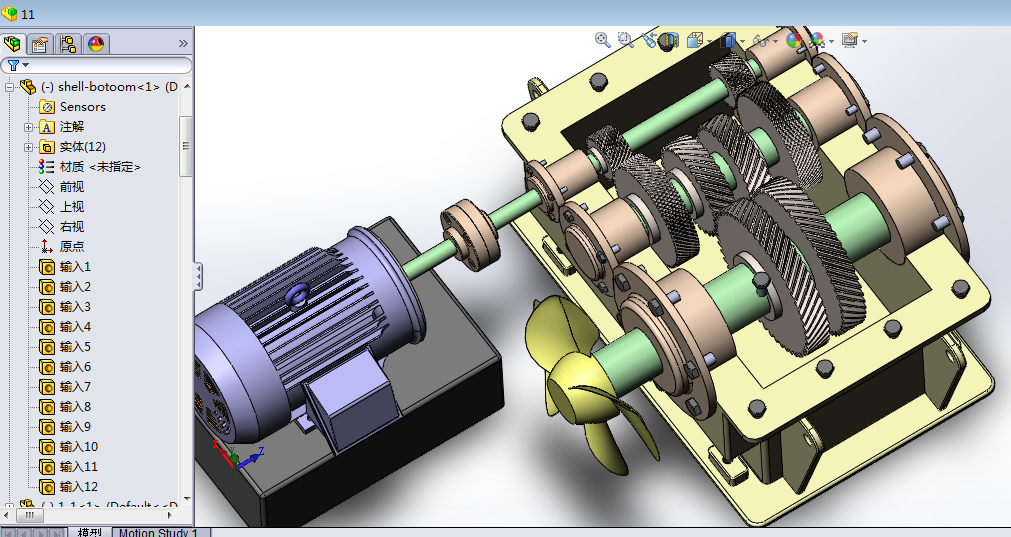Collapse the shell-botoom<1> component node
Image resolution: width=1011 pixels, height=537 pixels.
(9, 87)
